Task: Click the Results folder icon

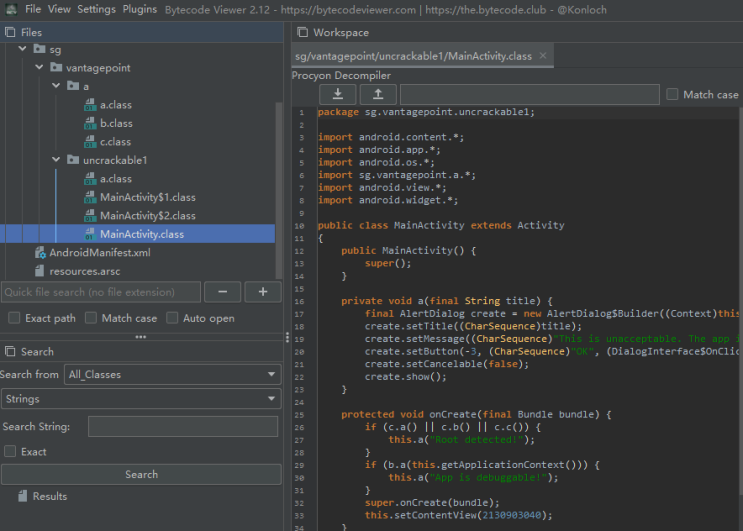Action: [23, 496]
